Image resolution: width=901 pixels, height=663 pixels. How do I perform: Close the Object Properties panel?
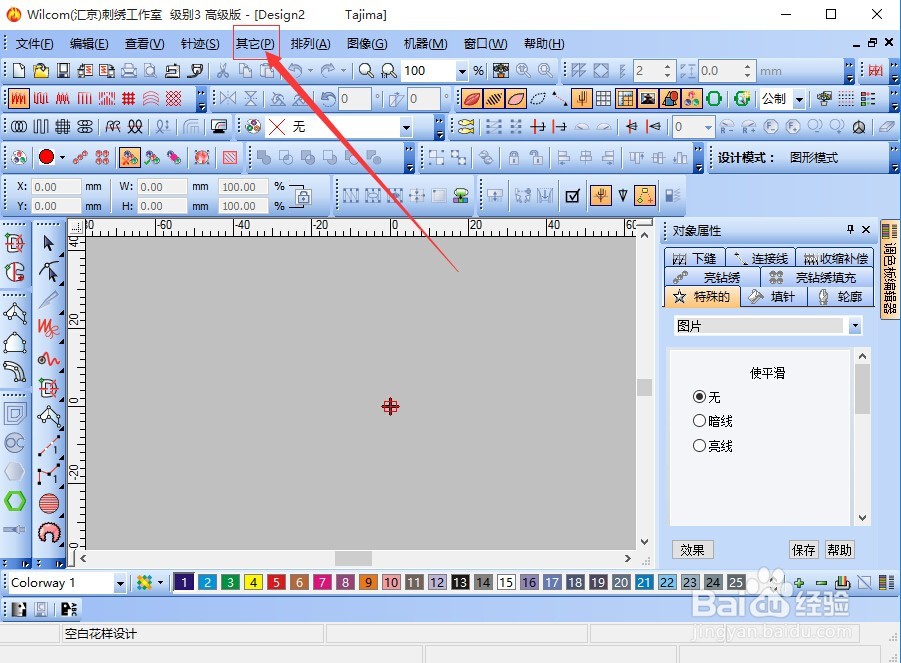pos(866,229)
